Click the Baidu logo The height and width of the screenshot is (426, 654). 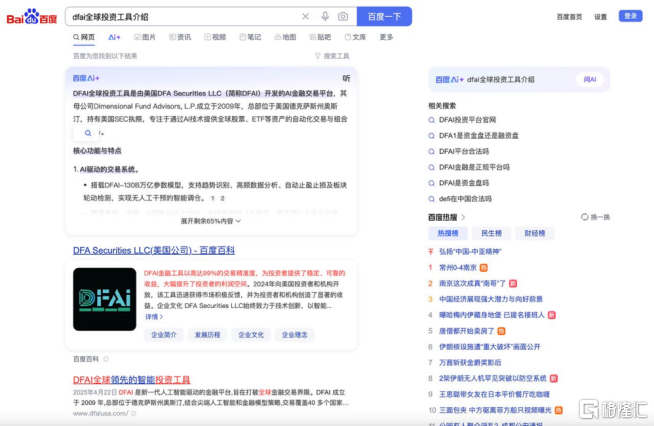point(32,17)
